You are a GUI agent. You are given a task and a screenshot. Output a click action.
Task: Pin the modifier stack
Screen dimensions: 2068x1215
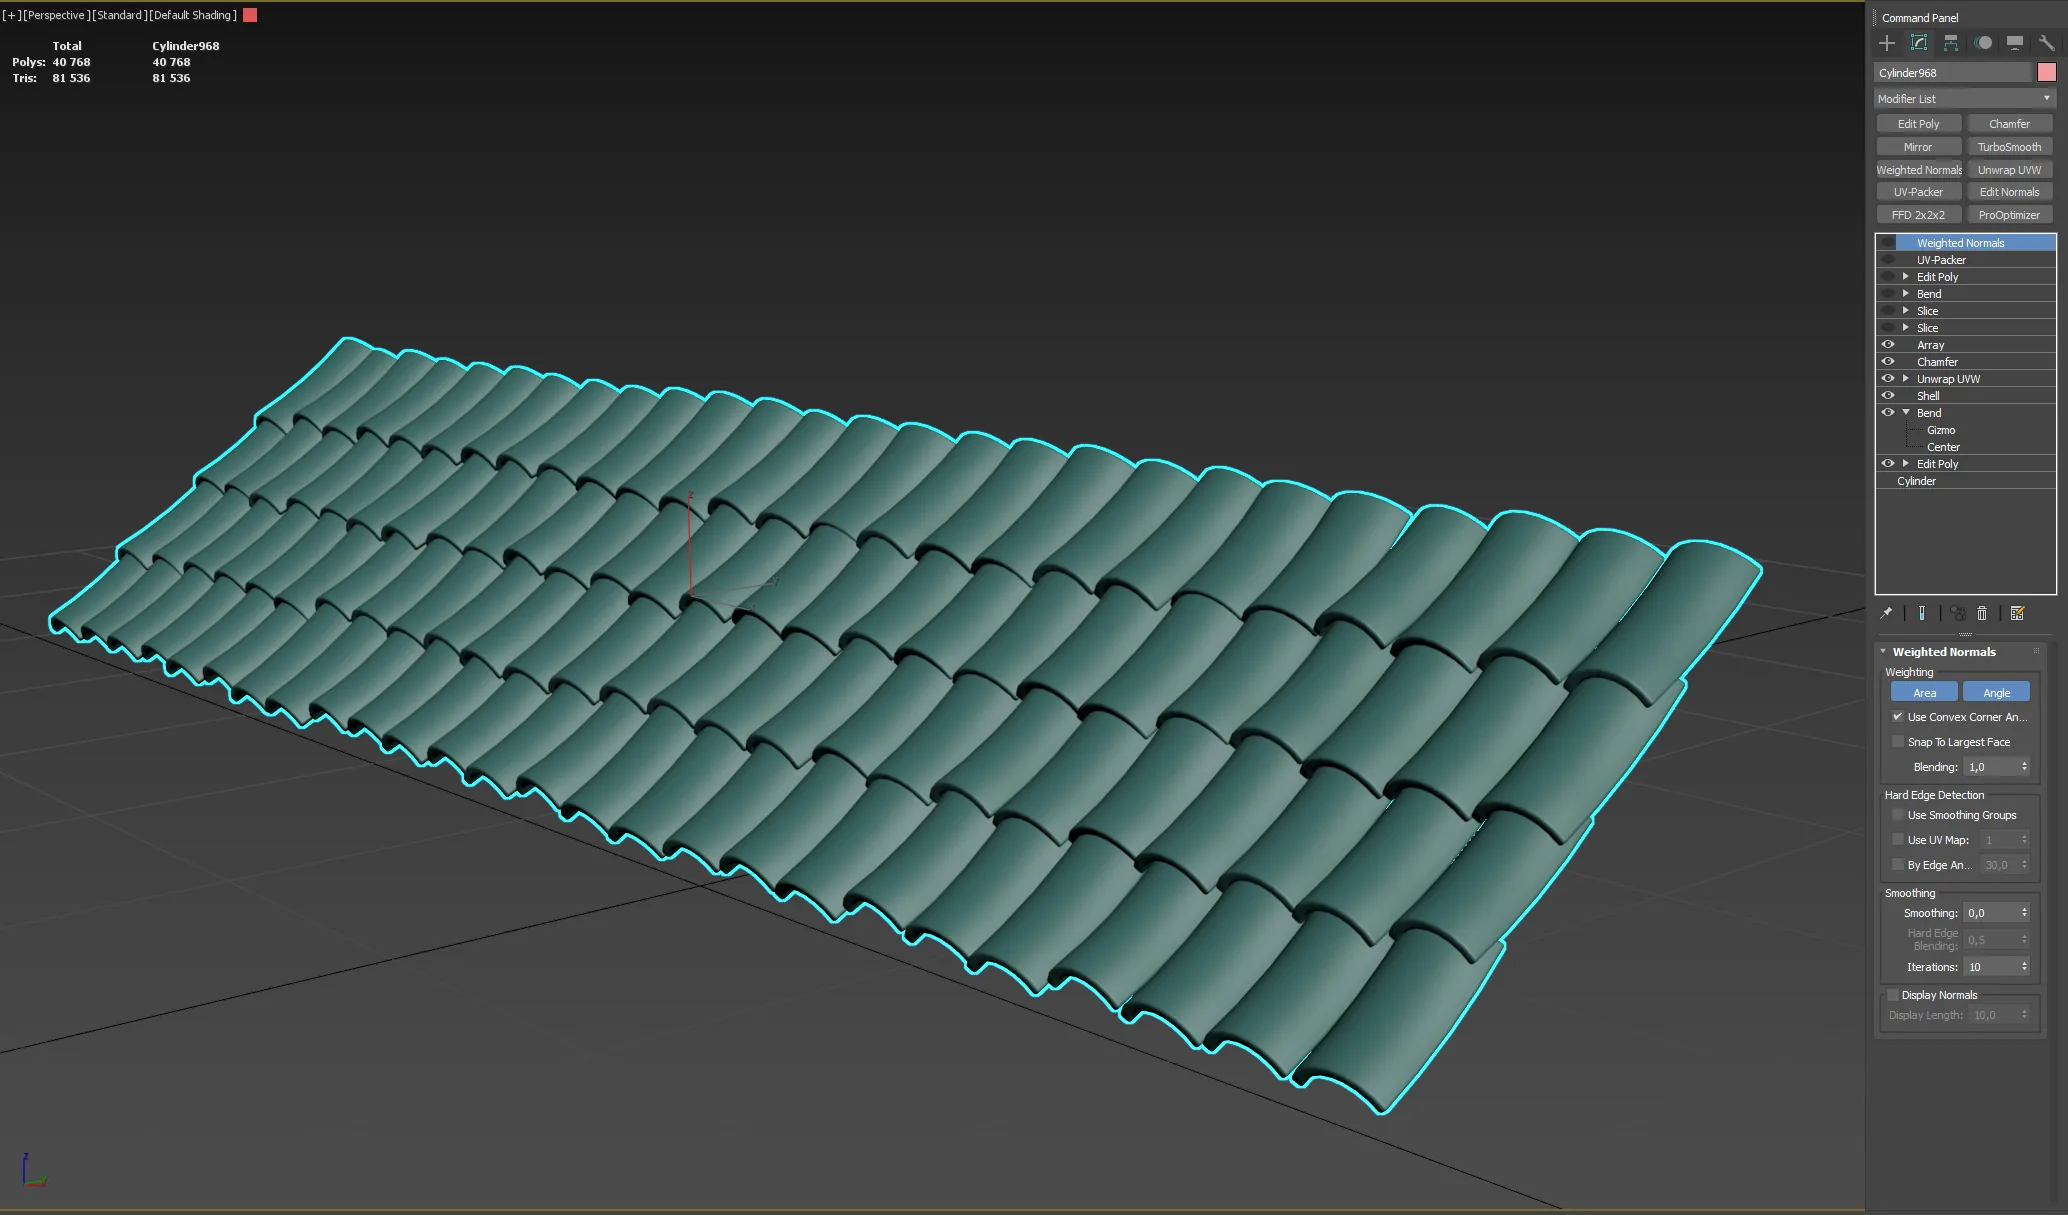(1886, 613)
